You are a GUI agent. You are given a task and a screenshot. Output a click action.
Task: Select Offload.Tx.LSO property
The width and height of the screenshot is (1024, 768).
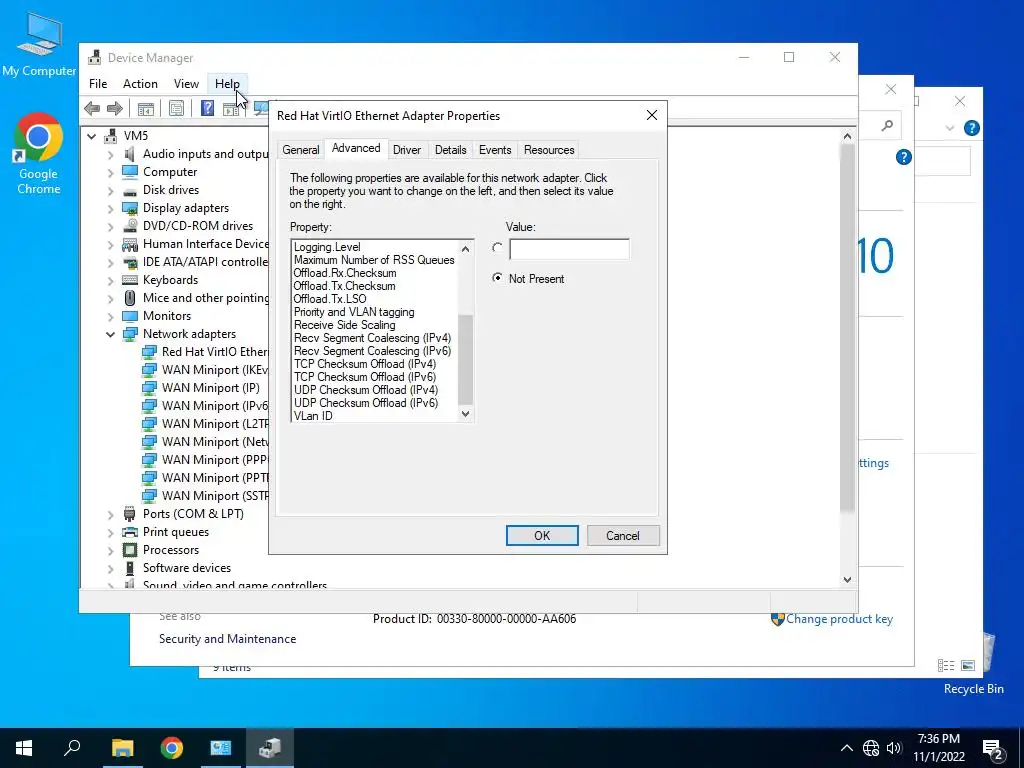pos(330,299)
